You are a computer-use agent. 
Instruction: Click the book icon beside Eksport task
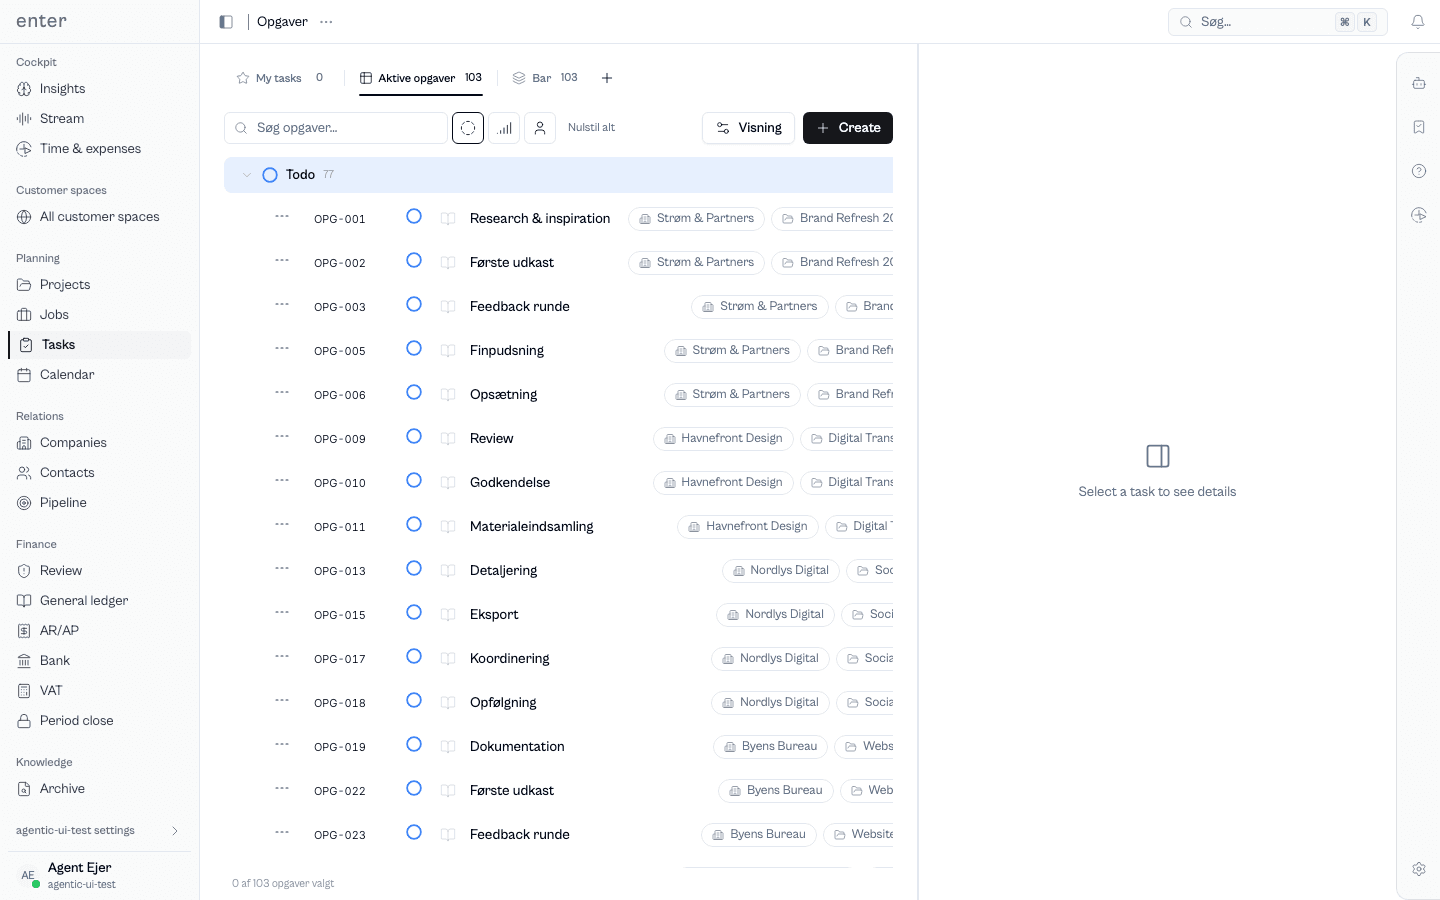448,614
